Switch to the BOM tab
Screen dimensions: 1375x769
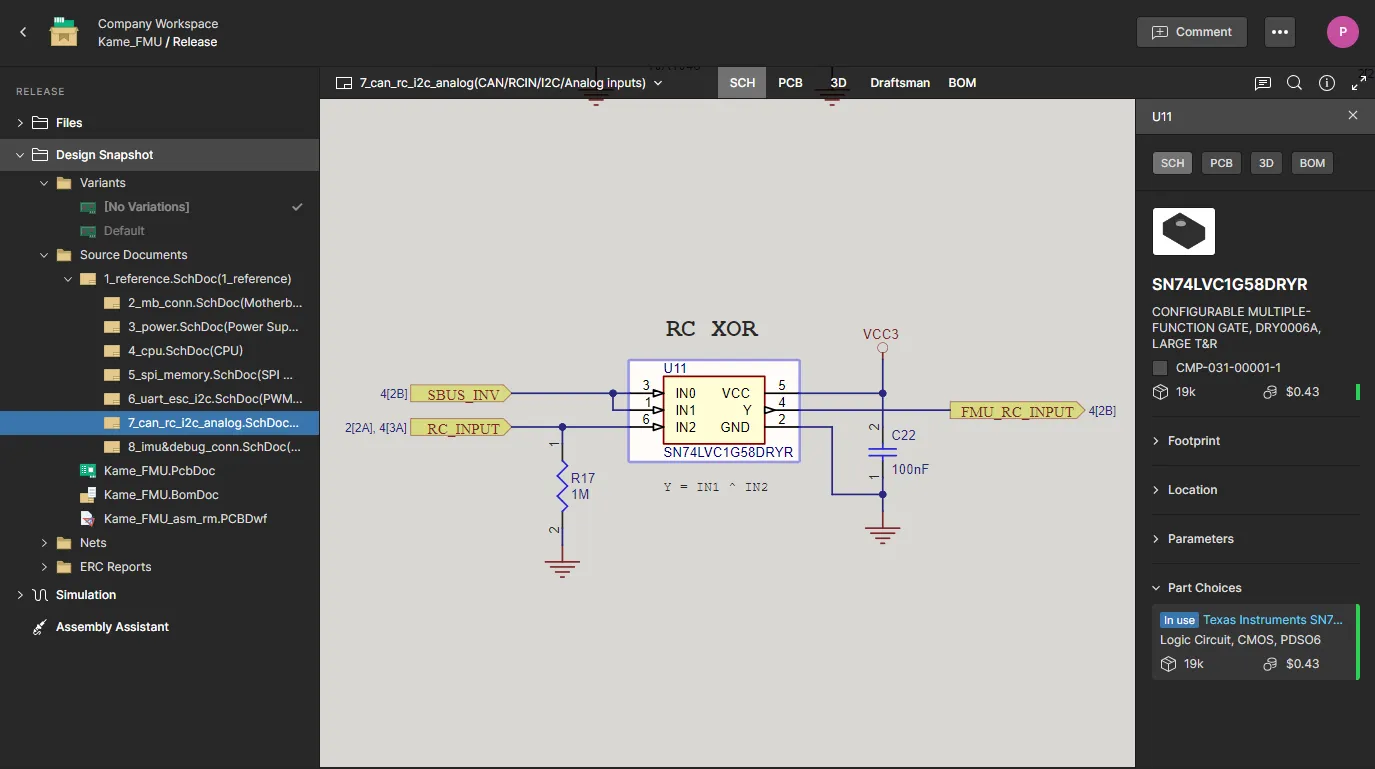pyautogui.click(x=962, y=83)
